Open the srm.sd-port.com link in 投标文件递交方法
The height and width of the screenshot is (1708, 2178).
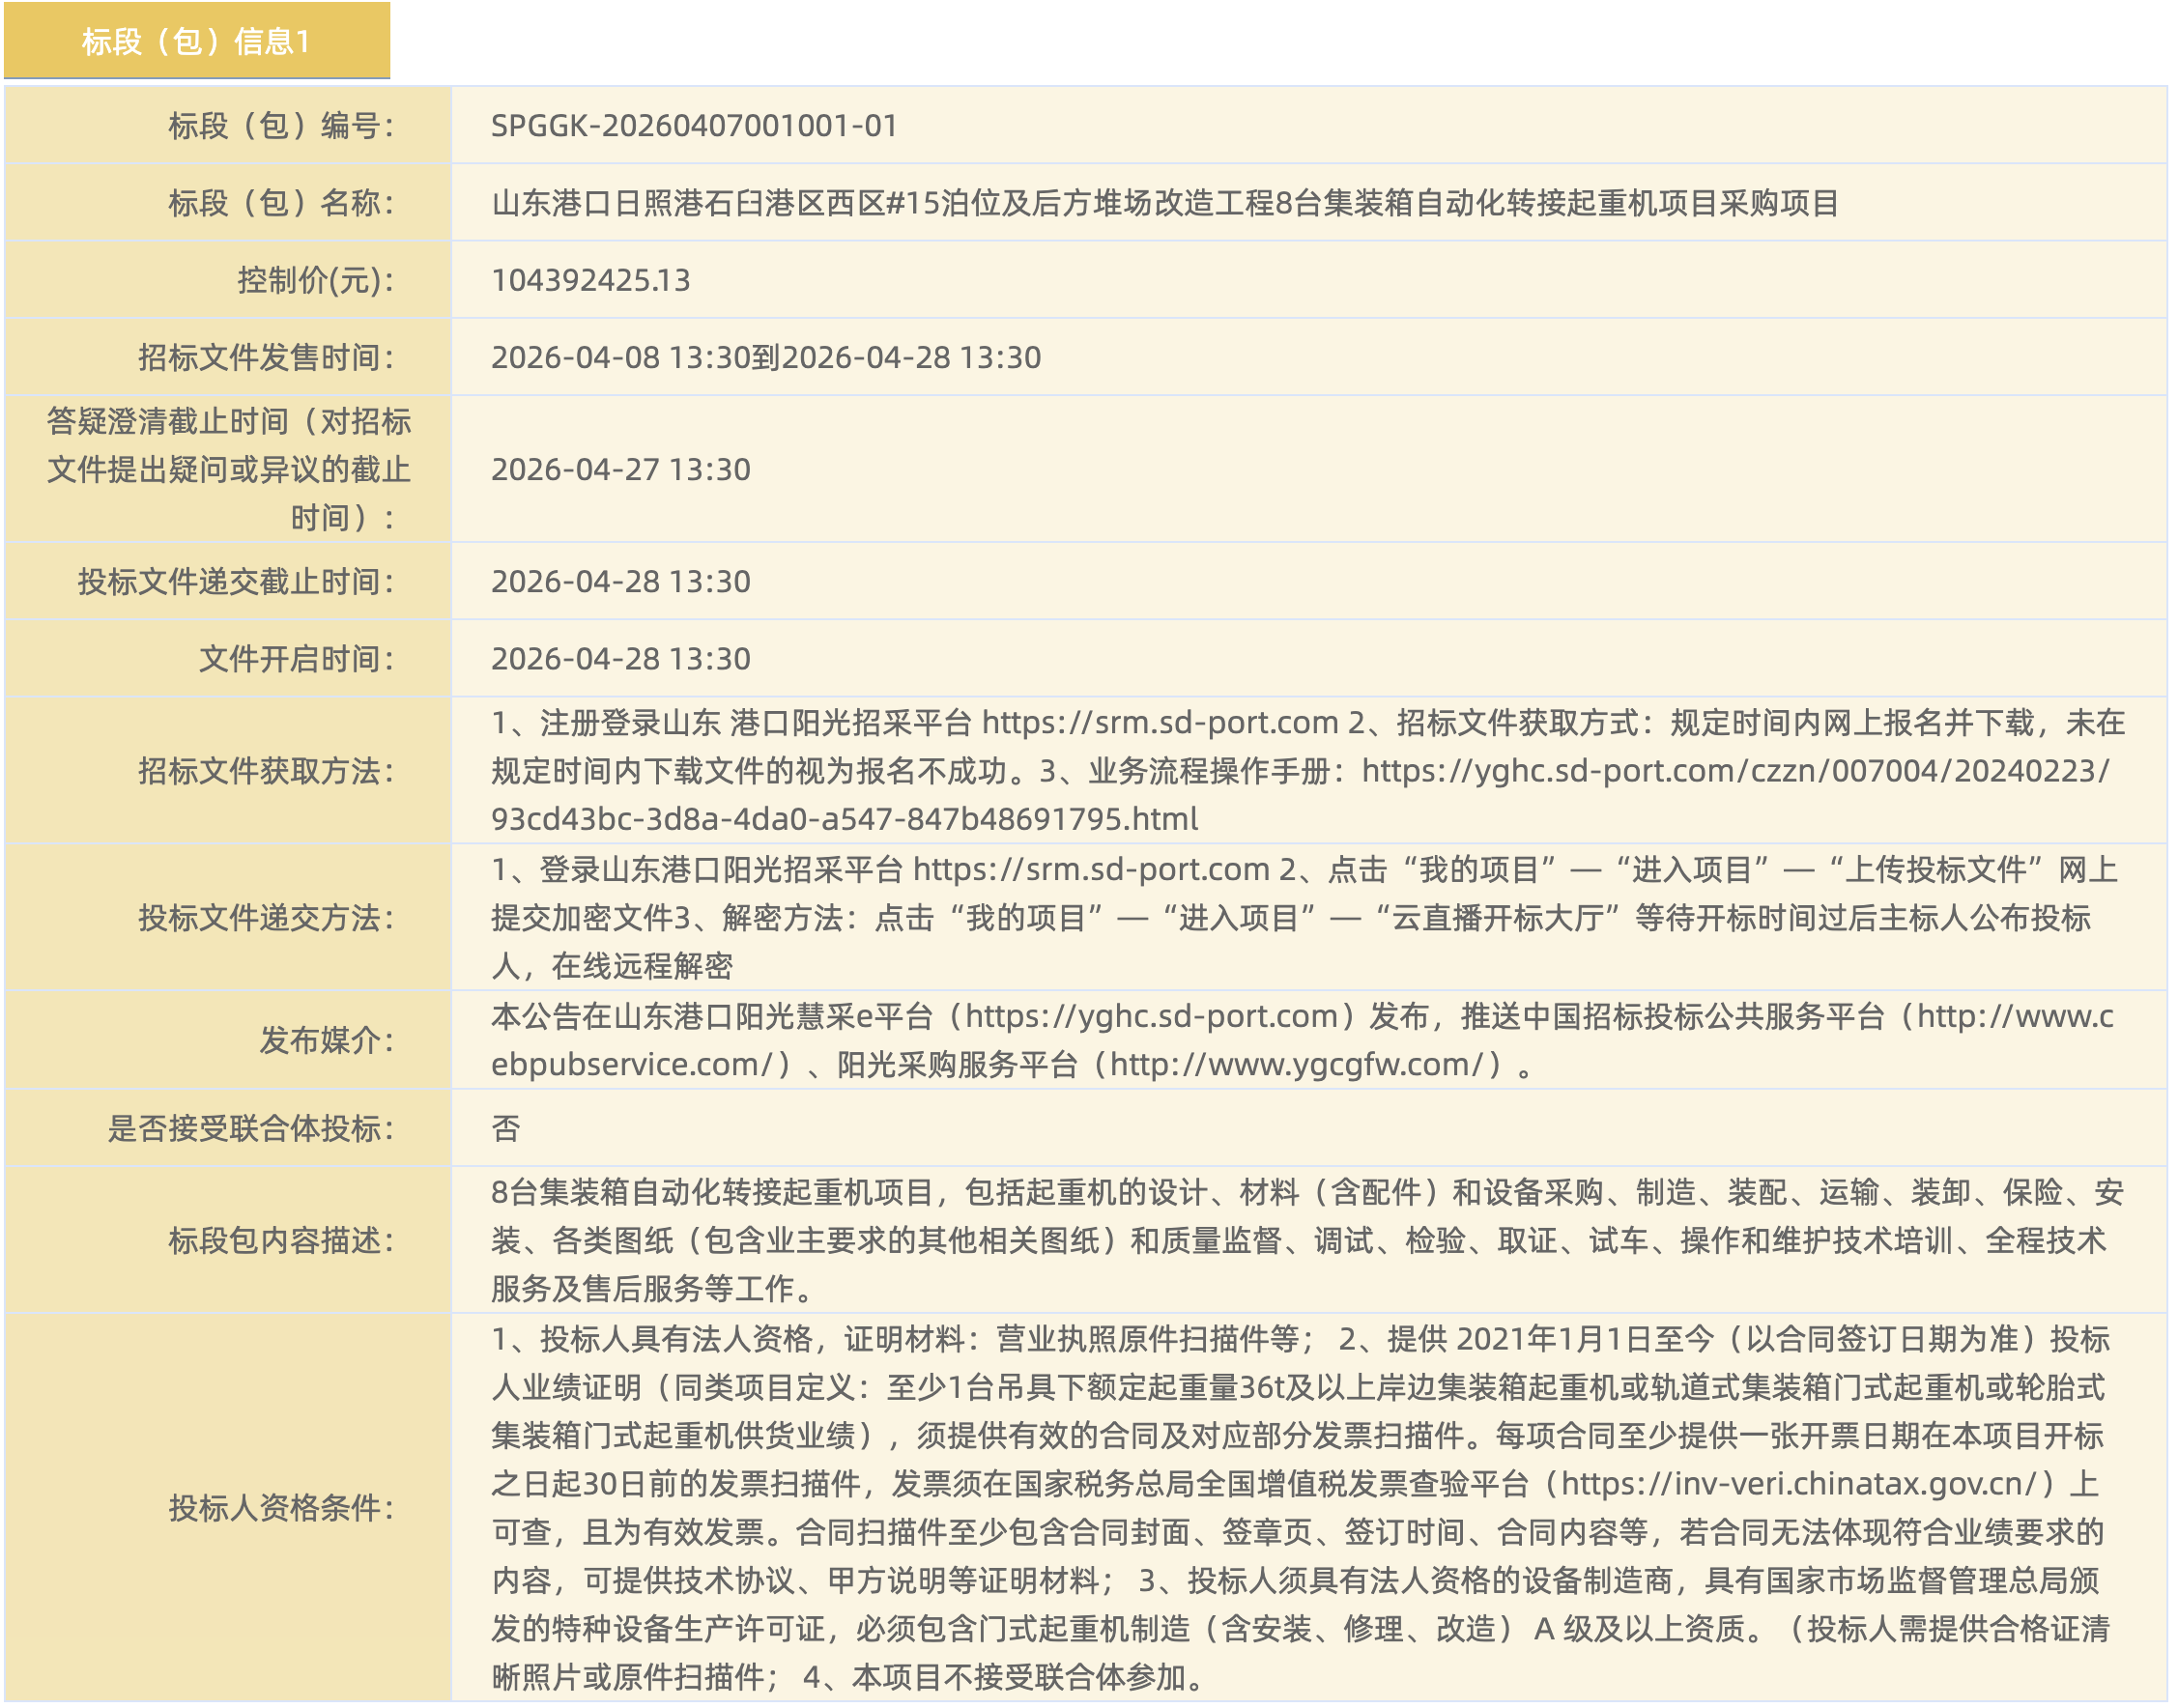click(x=1091, y=870)
